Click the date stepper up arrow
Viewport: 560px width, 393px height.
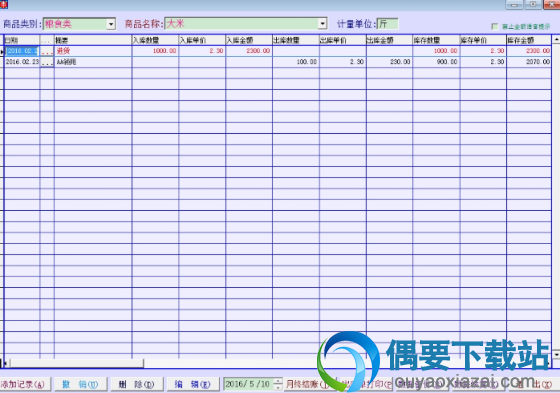coord(278,381)
